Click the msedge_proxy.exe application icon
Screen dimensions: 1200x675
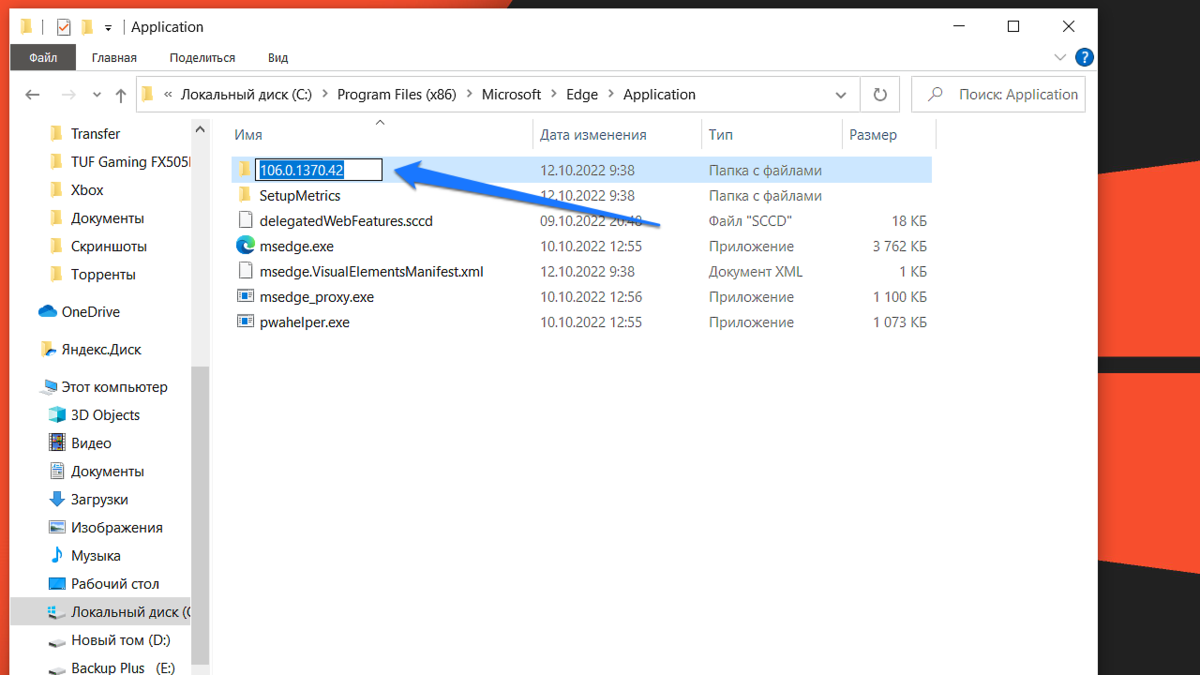(245, 296)
